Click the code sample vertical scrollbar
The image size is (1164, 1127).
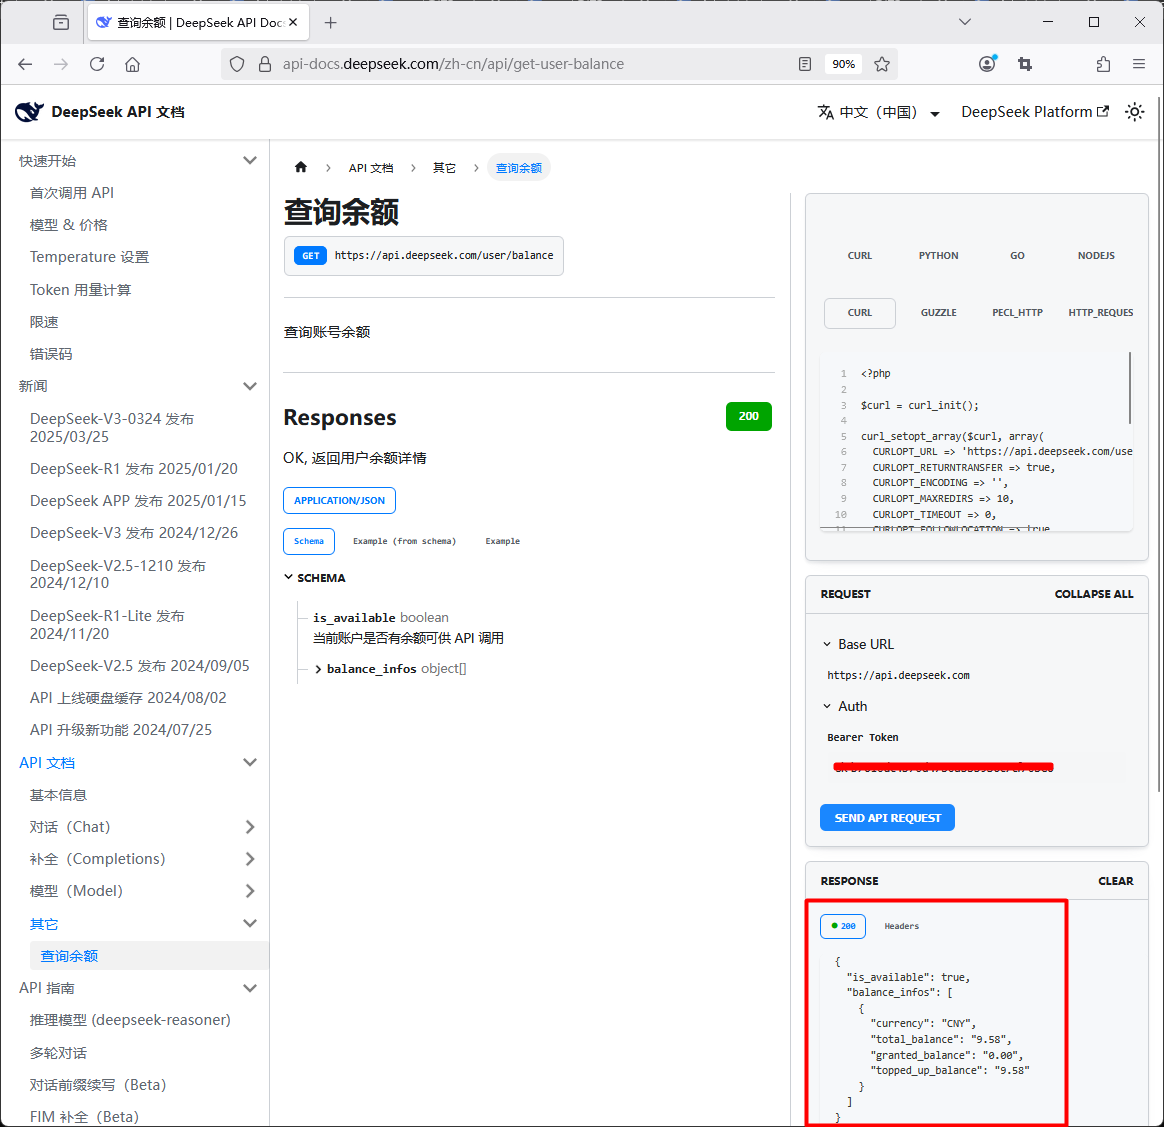tap(1129, 388)
